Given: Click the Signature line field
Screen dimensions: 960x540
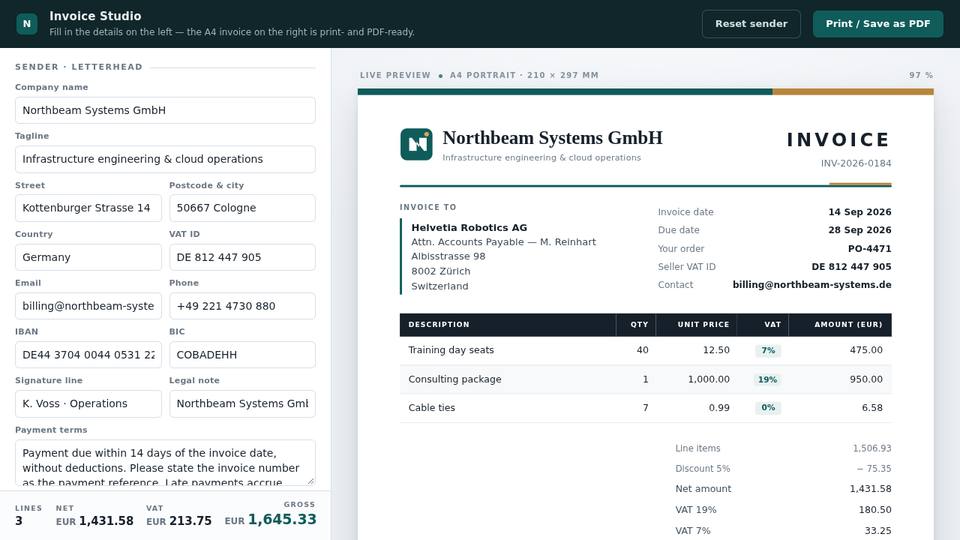Looking at the screenshot, I should tap(88, 403).
